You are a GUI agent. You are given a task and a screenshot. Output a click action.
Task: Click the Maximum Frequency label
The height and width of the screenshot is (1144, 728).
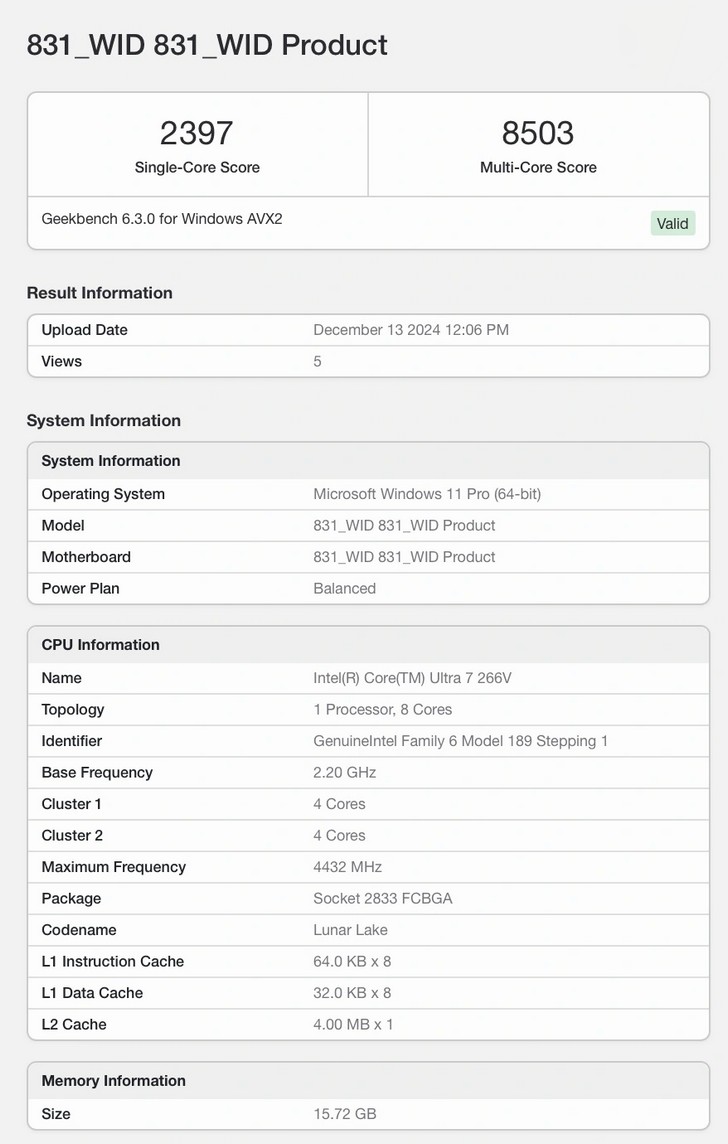[x=114, y=867]
